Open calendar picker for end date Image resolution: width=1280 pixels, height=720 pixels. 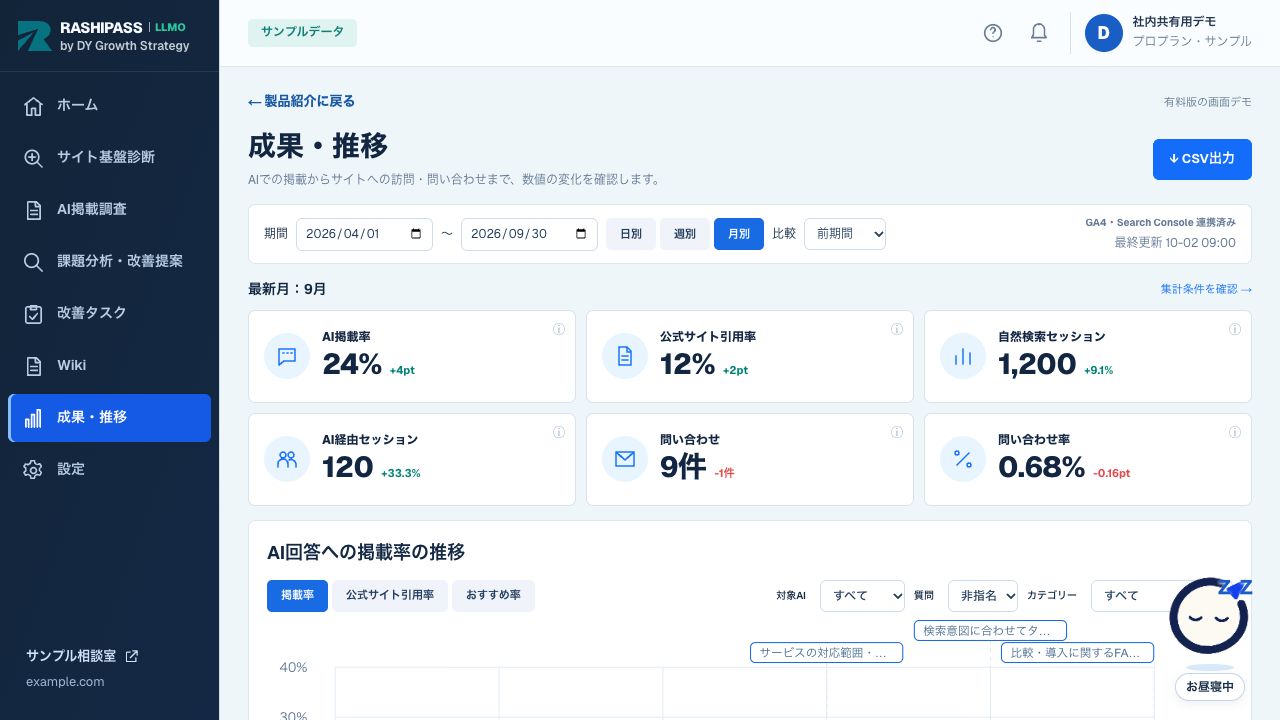(x=582, y=234)
